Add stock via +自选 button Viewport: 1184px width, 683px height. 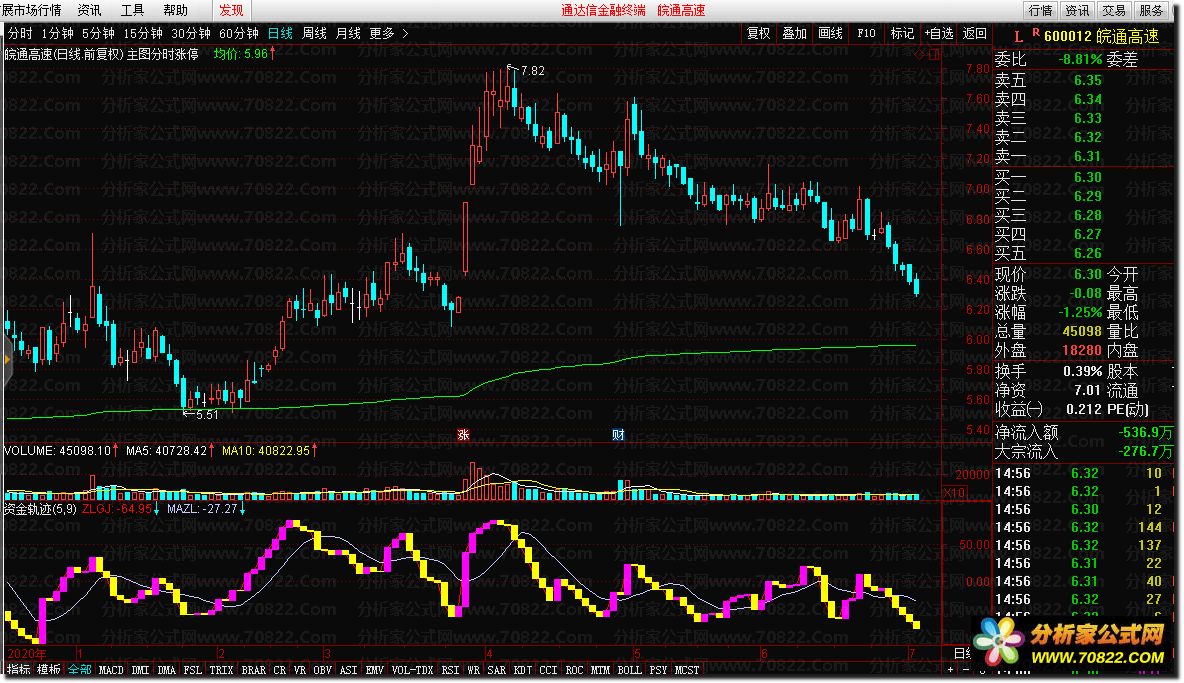click(939, 33)
